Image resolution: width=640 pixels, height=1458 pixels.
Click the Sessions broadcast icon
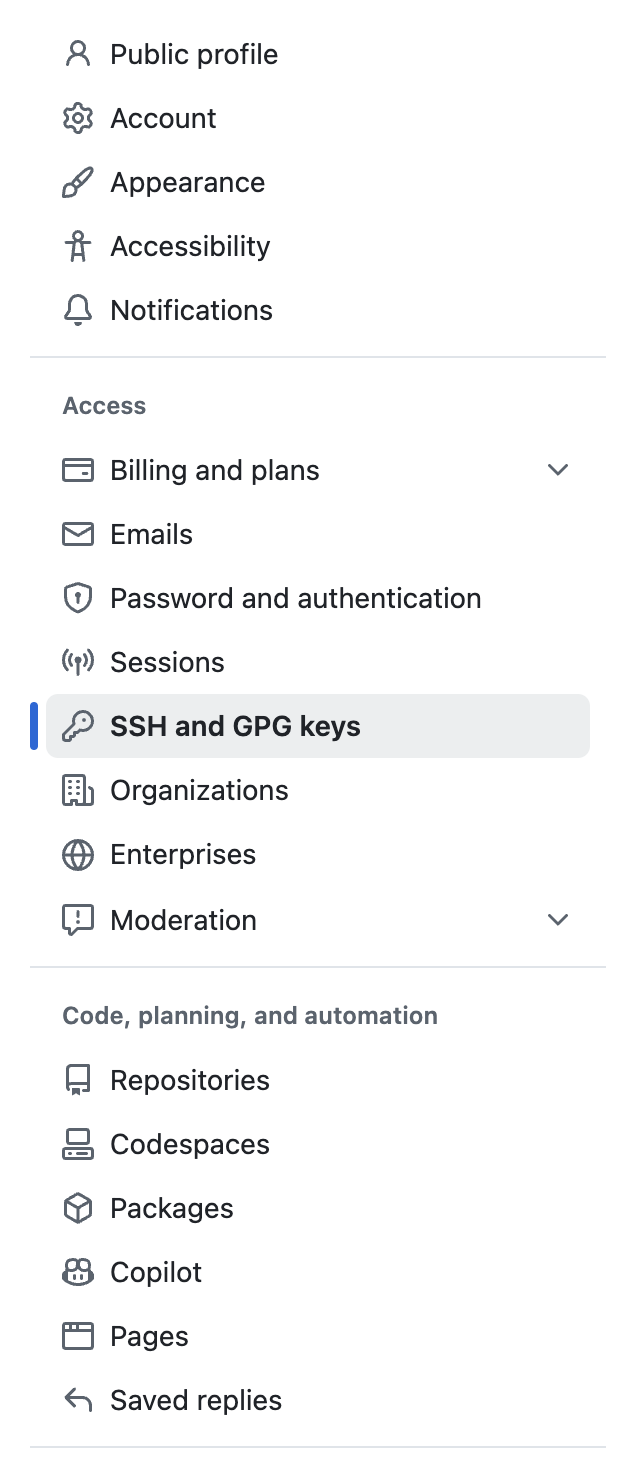pyautogui.click(x=78, y=662)
